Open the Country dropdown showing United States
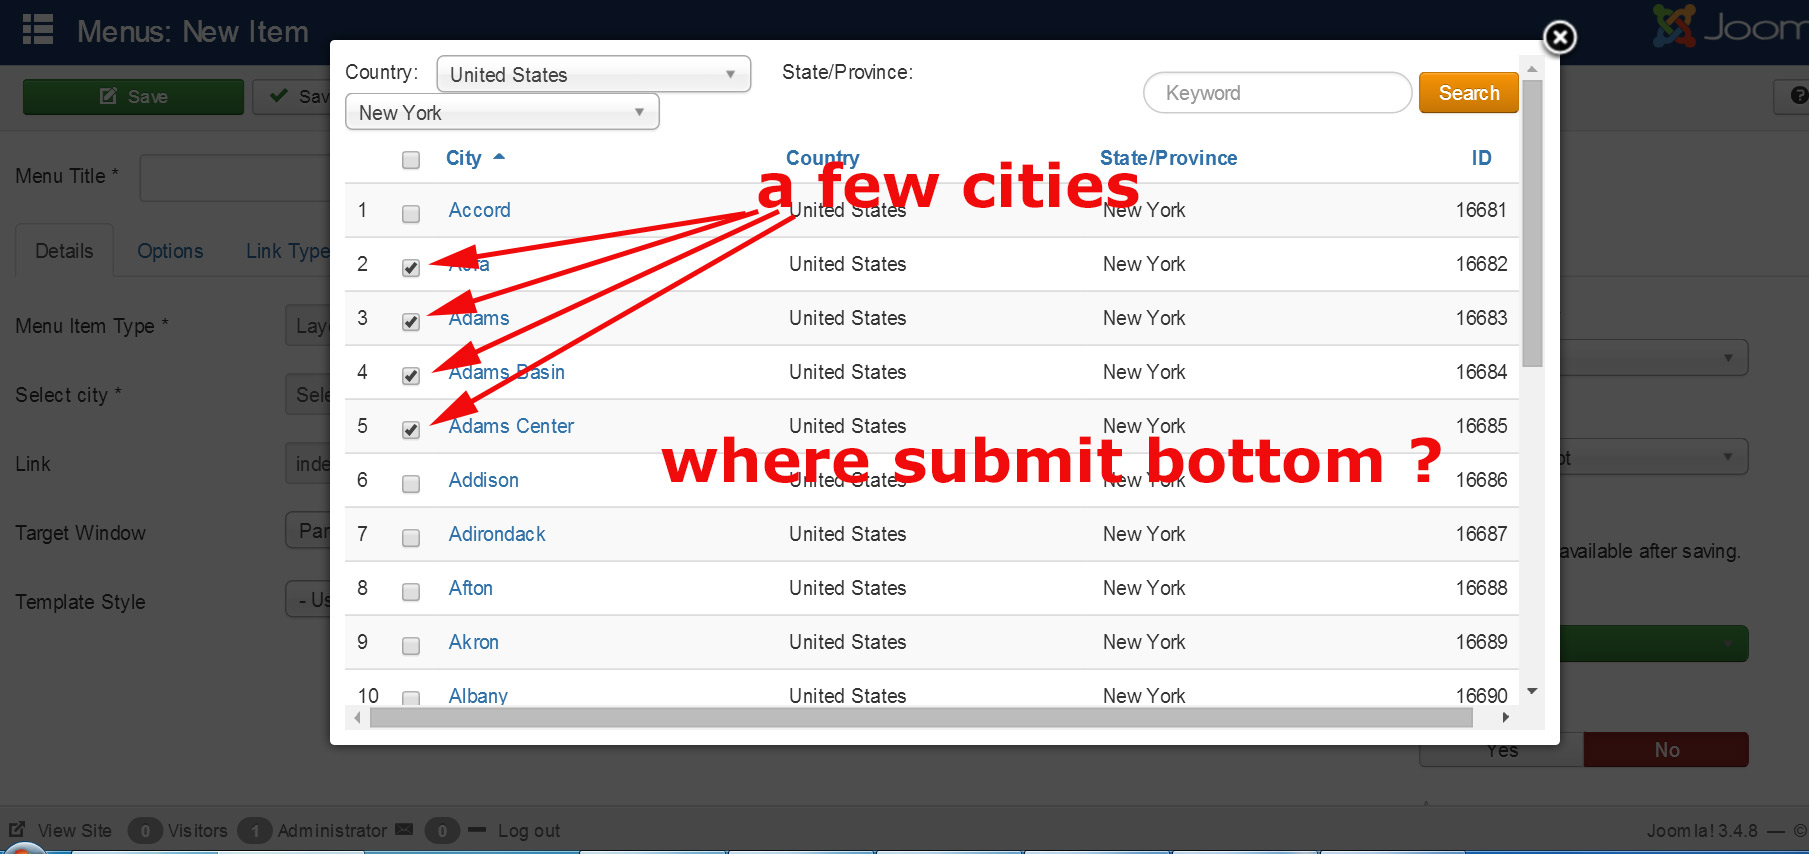This screenshot has width=1809, height=854. pos(593,74)
